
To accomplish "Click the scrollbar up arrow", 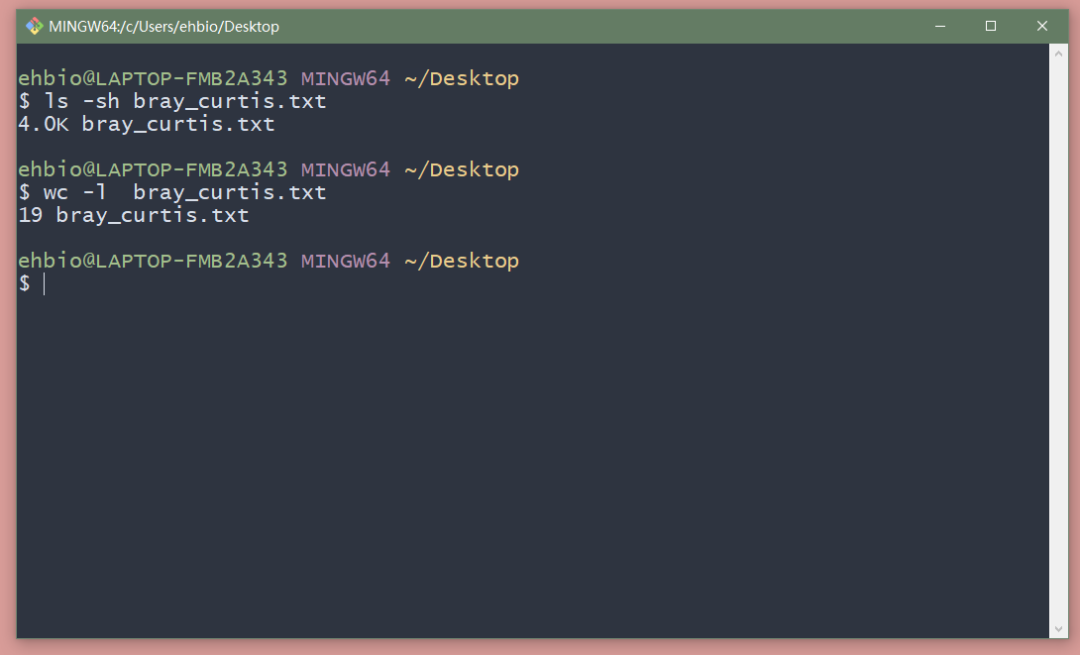I will 1059,53.
